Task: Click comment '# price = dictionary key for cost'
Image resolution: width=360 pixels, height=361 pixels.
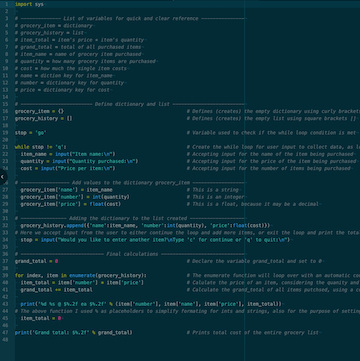Action: (62, 90)
